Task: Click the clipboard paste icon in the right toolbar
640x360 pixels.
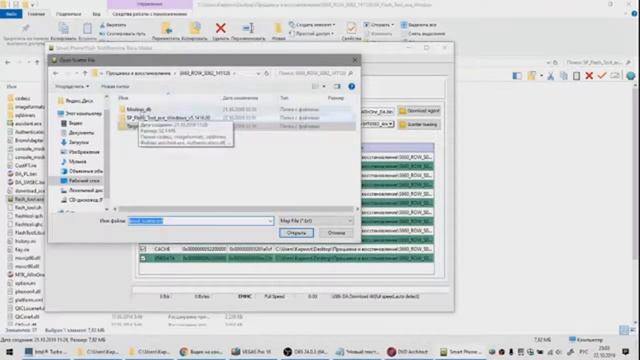Action: [x=576, y=76]
